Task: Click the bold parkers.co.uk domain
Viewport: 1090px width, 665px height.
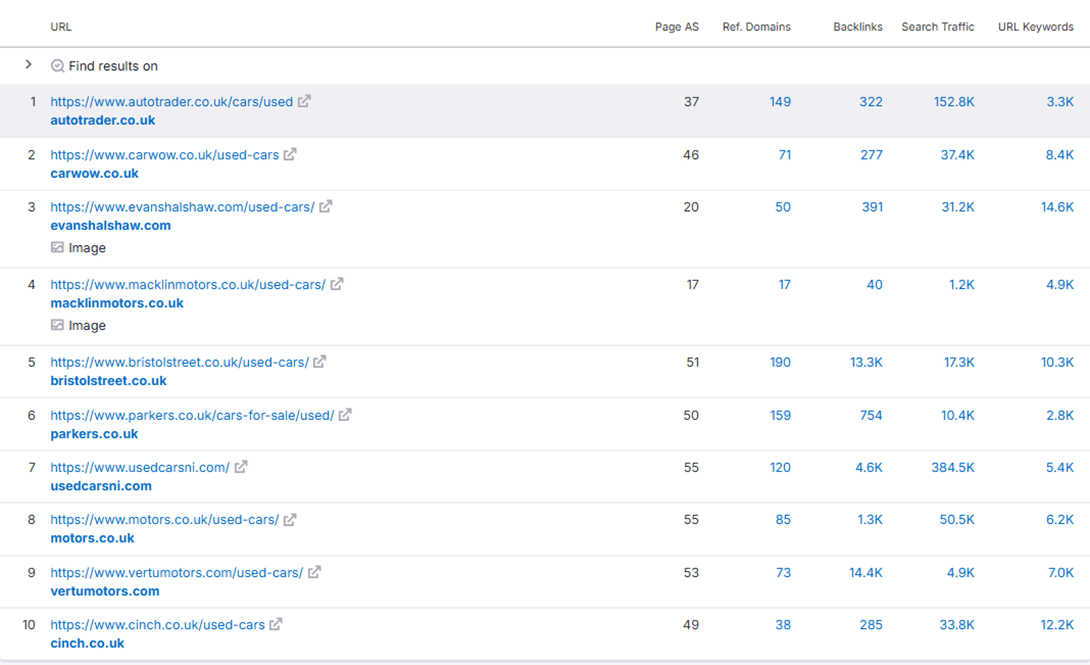Action: click(95, 434)
